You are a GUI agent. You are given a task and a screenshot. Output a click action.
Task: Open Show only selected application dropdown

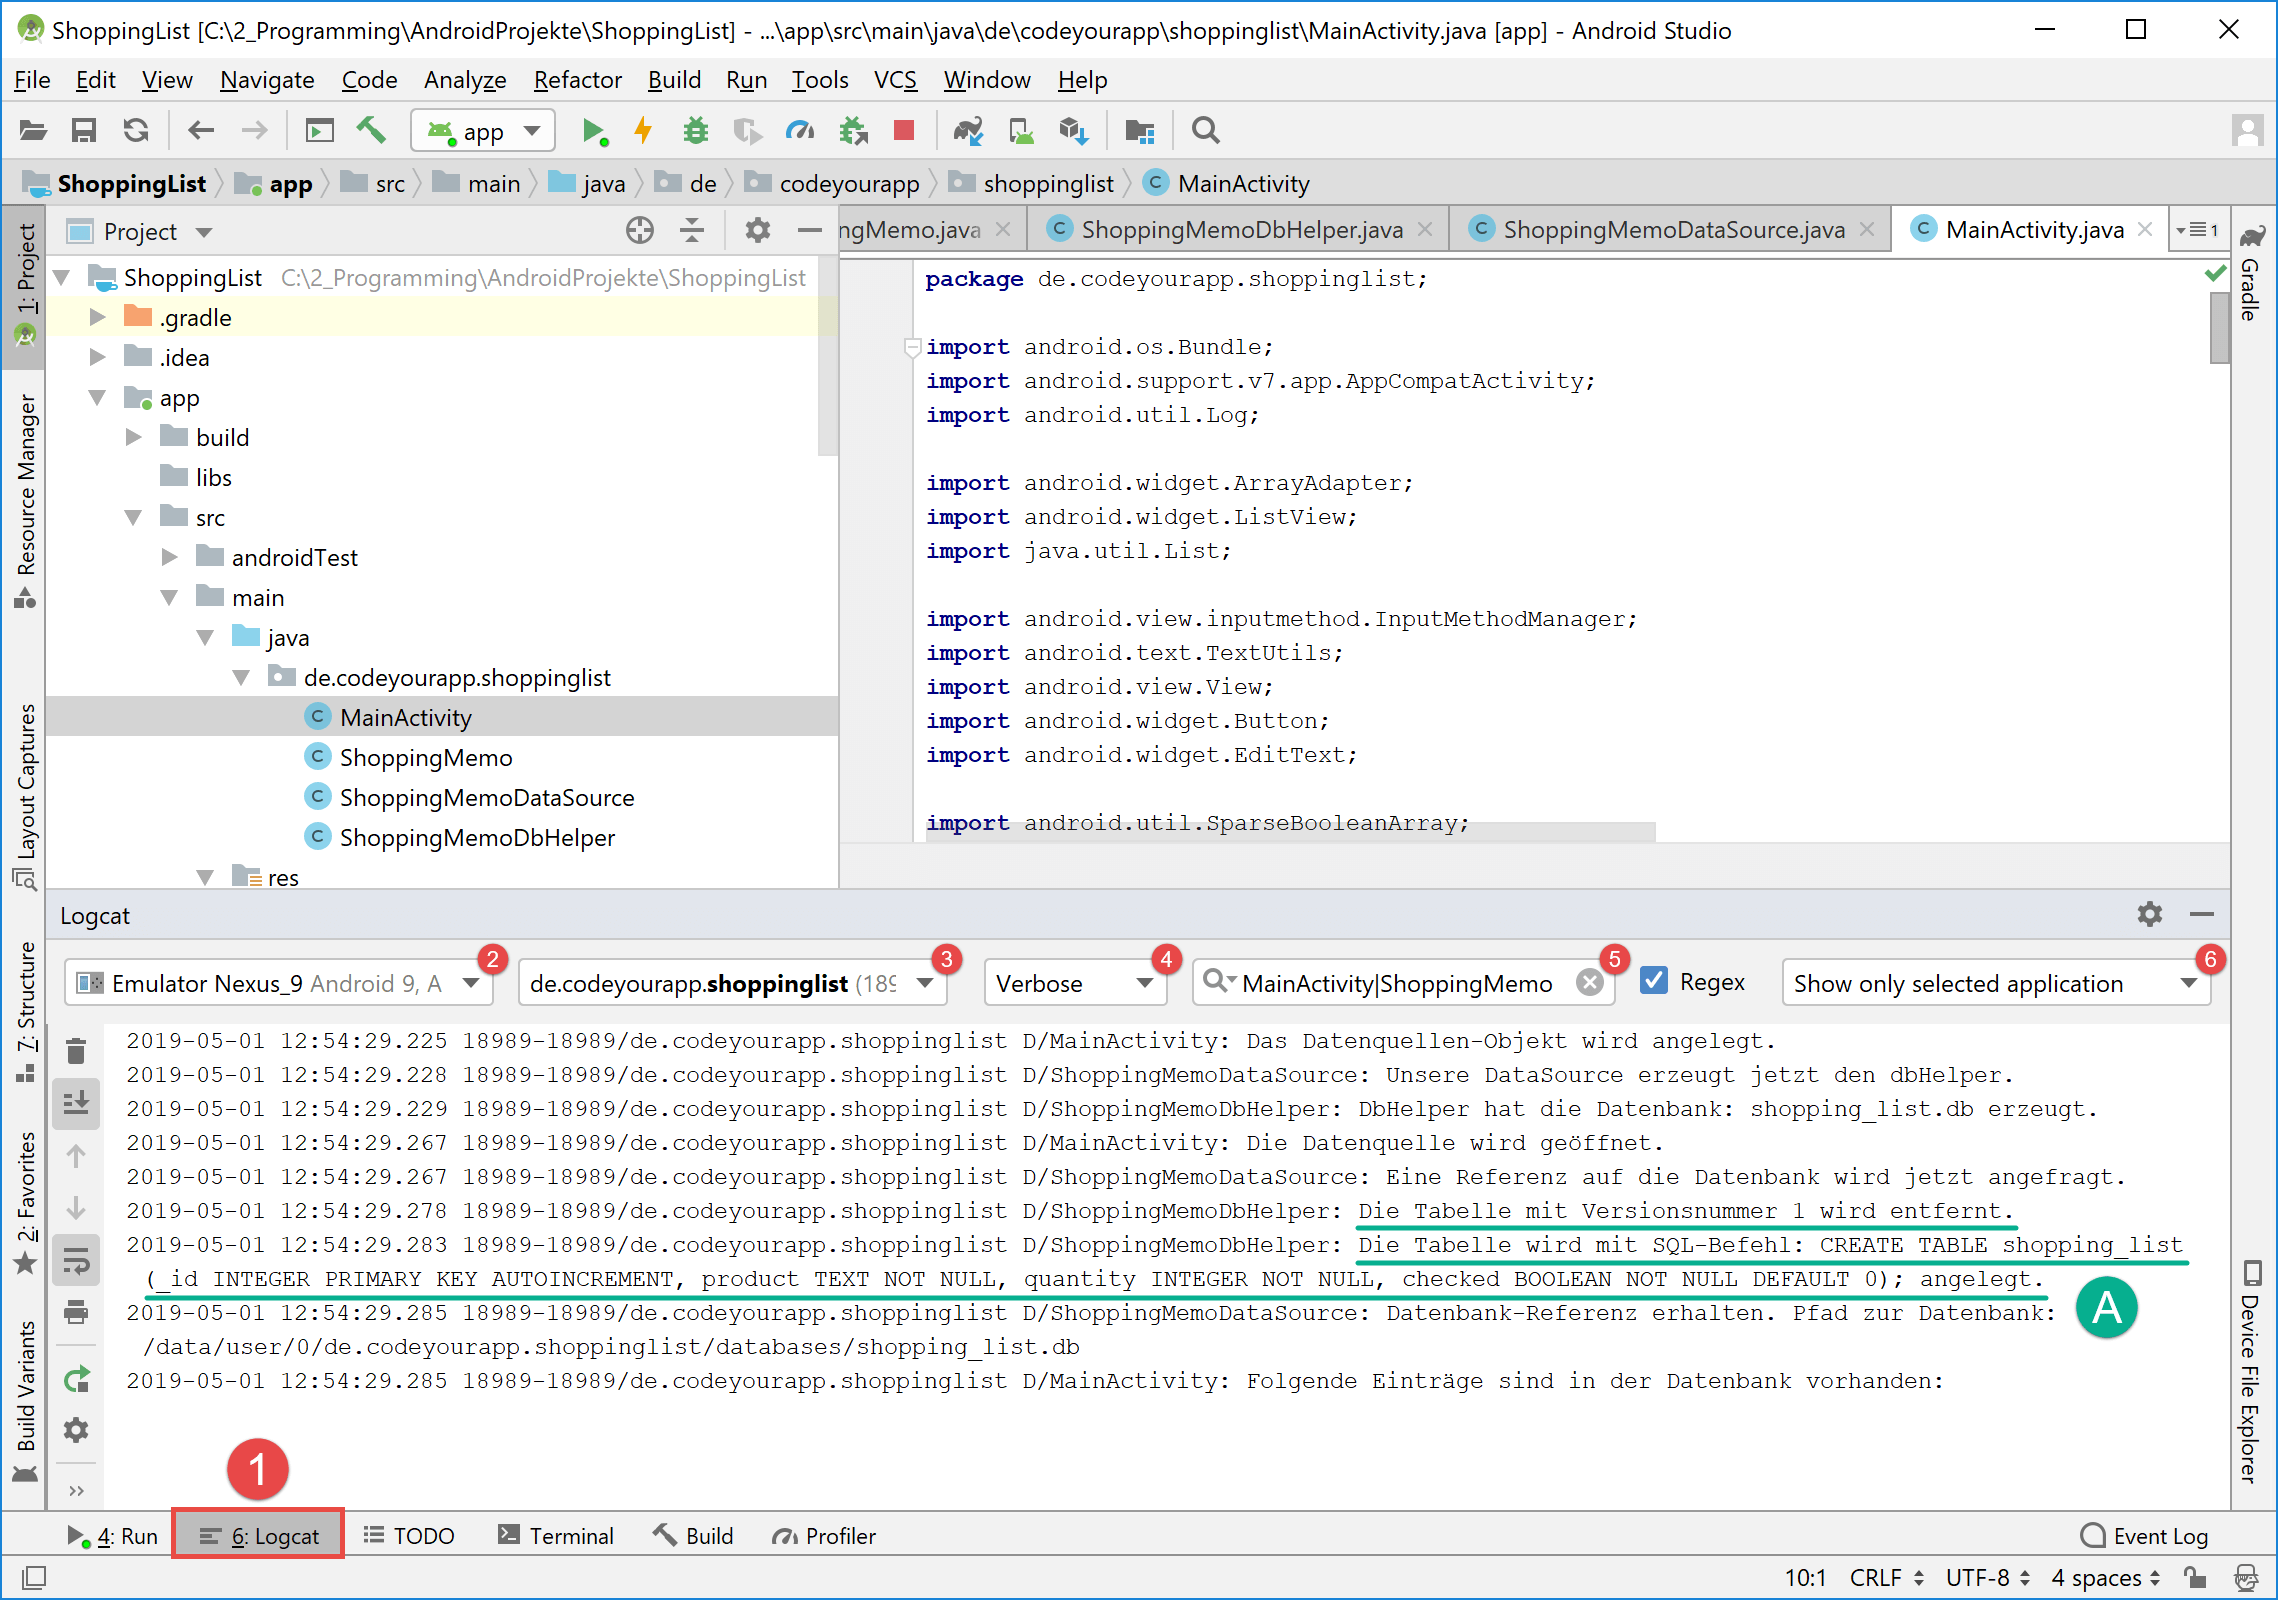coord(1995,983)
